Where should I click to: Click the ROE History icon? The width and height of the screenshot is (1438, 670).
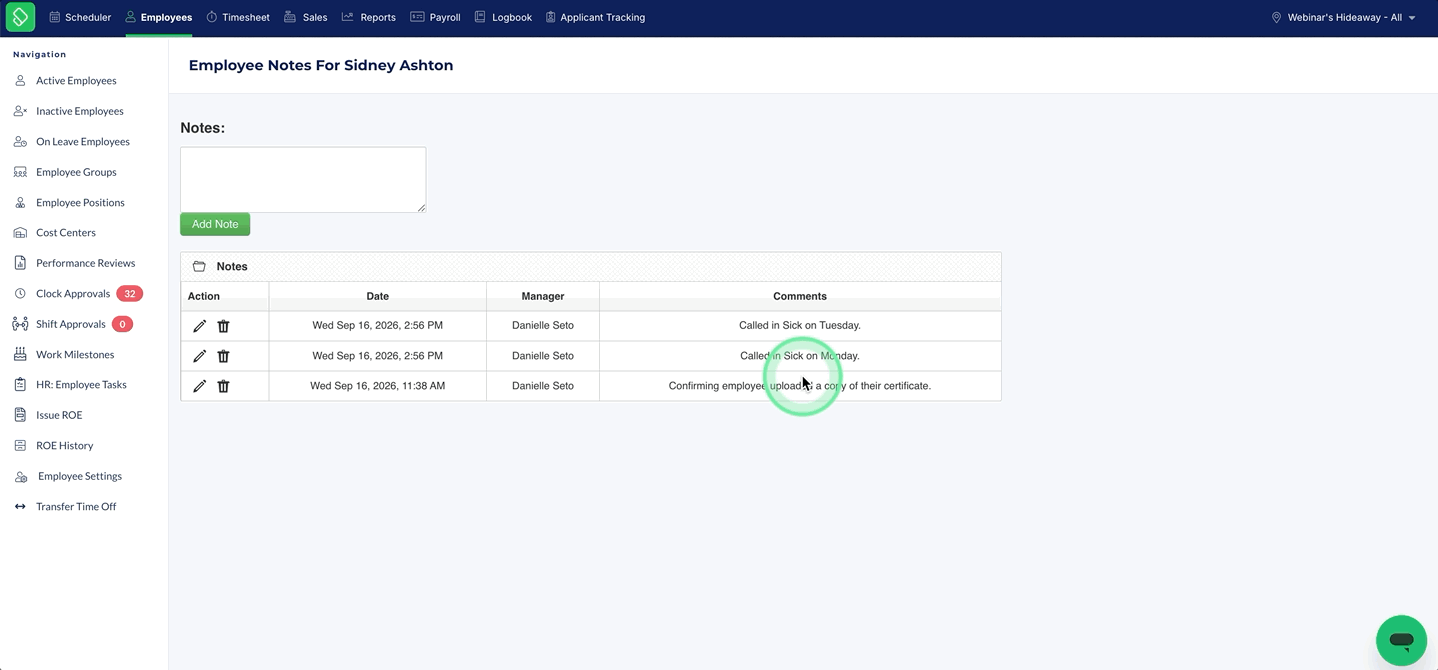click(x=20, y=445)
